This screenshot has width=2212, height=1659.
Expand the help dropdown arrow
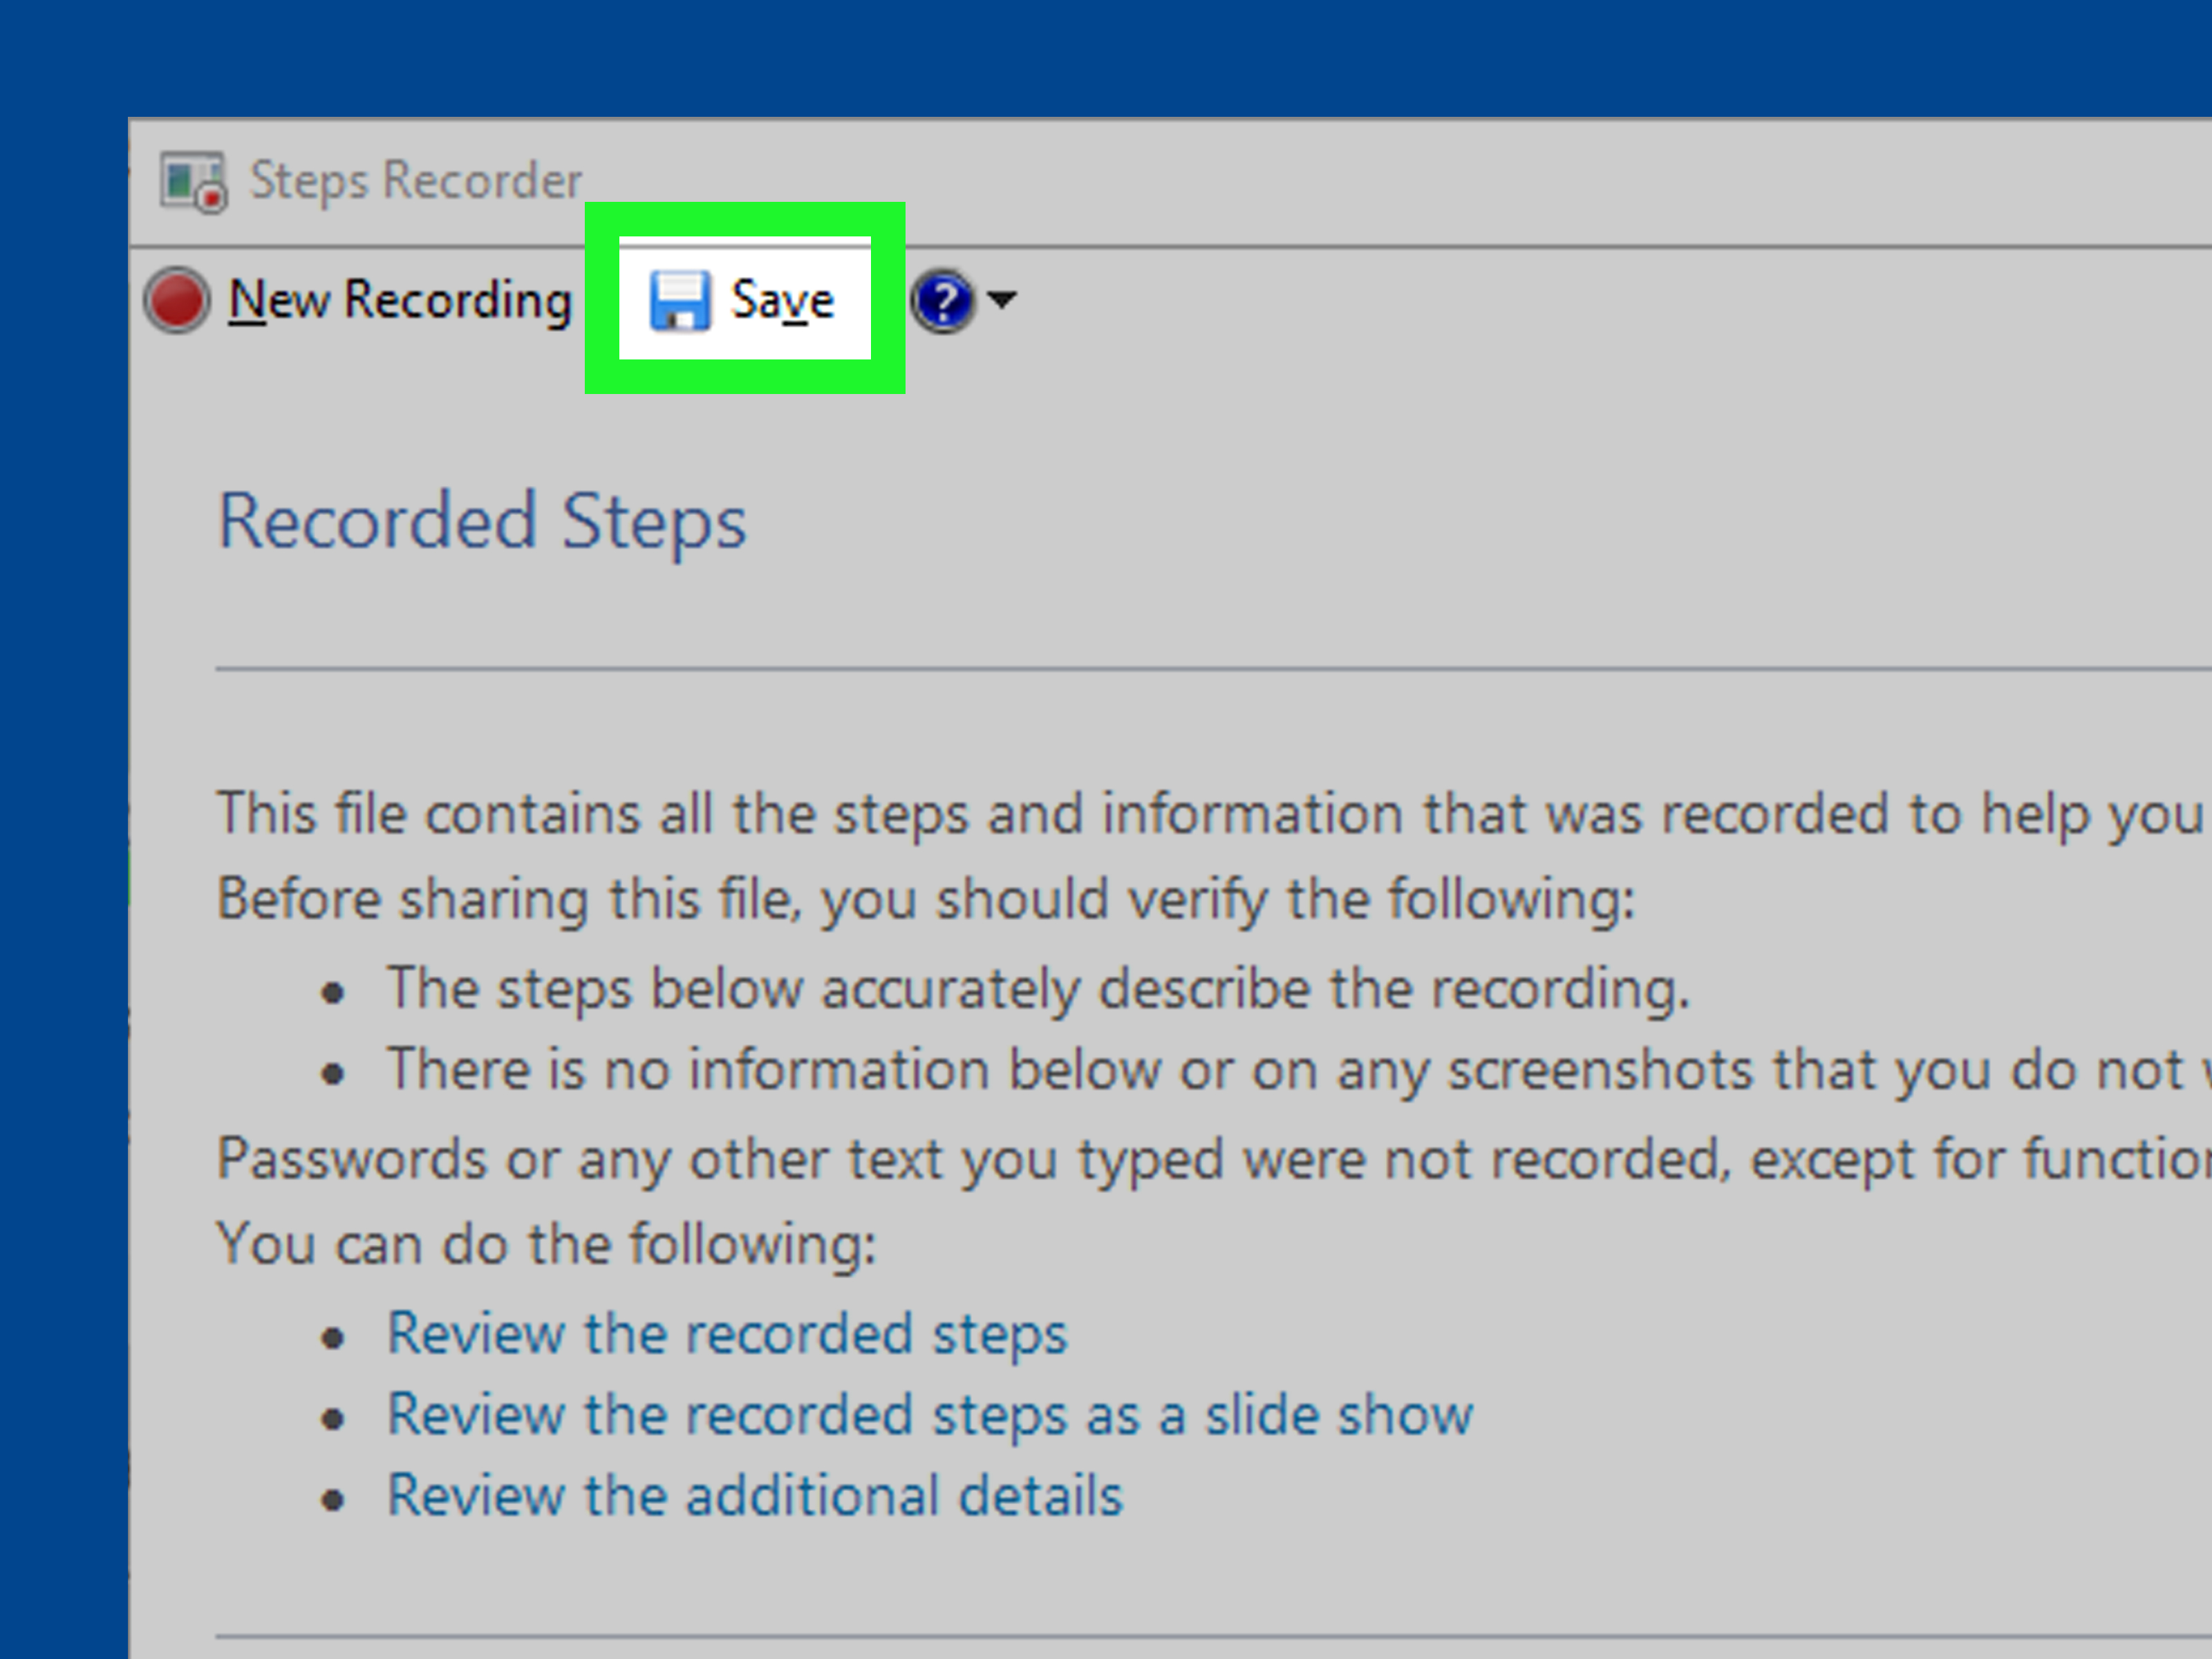tap(1001, 299)
